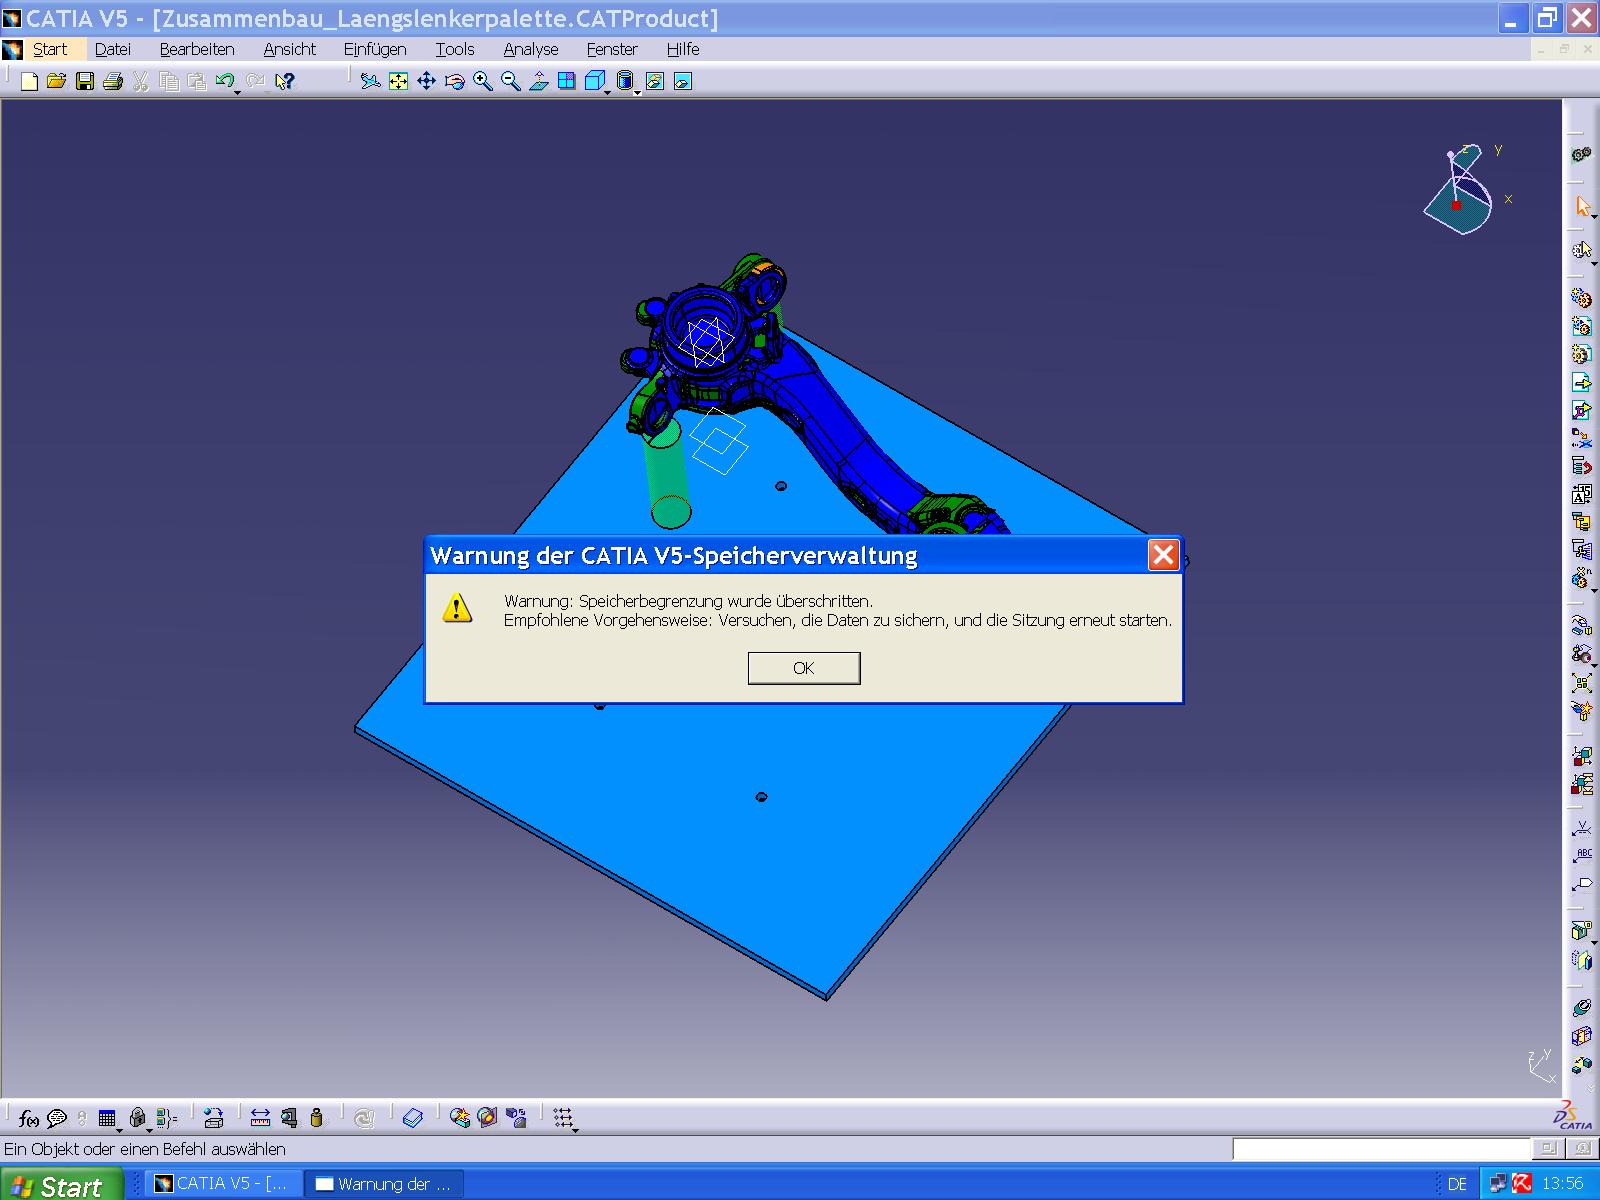The height and width of the screenshot is (1200, 1600).
Task: Click the Assembly workbench gears icon at top right
Action: pyautogui.click(x=1581, y=154)
